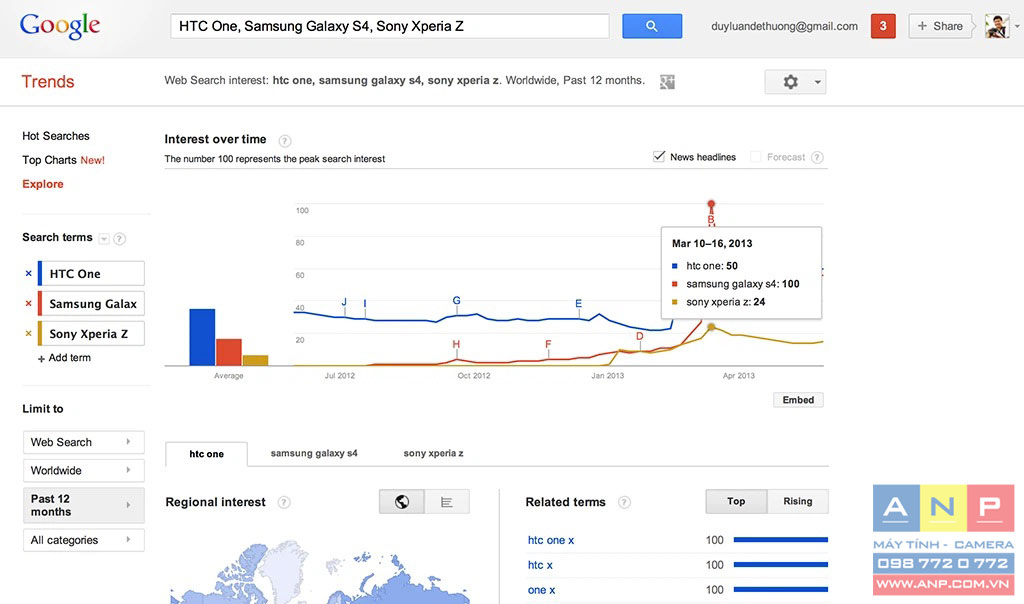1024x604 pixels.
Task: Click the help icon next to Interest over time
Action: click(x=285, y=141)
